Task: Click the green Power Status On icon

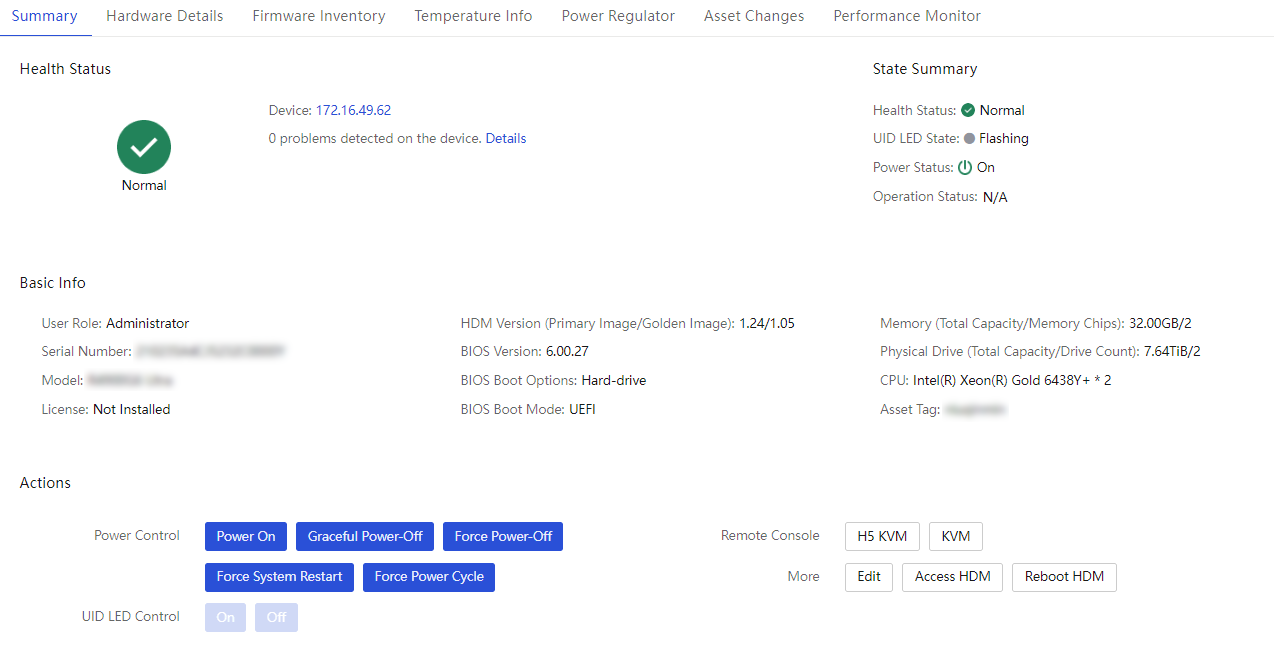Action: (x=965, y=167)
